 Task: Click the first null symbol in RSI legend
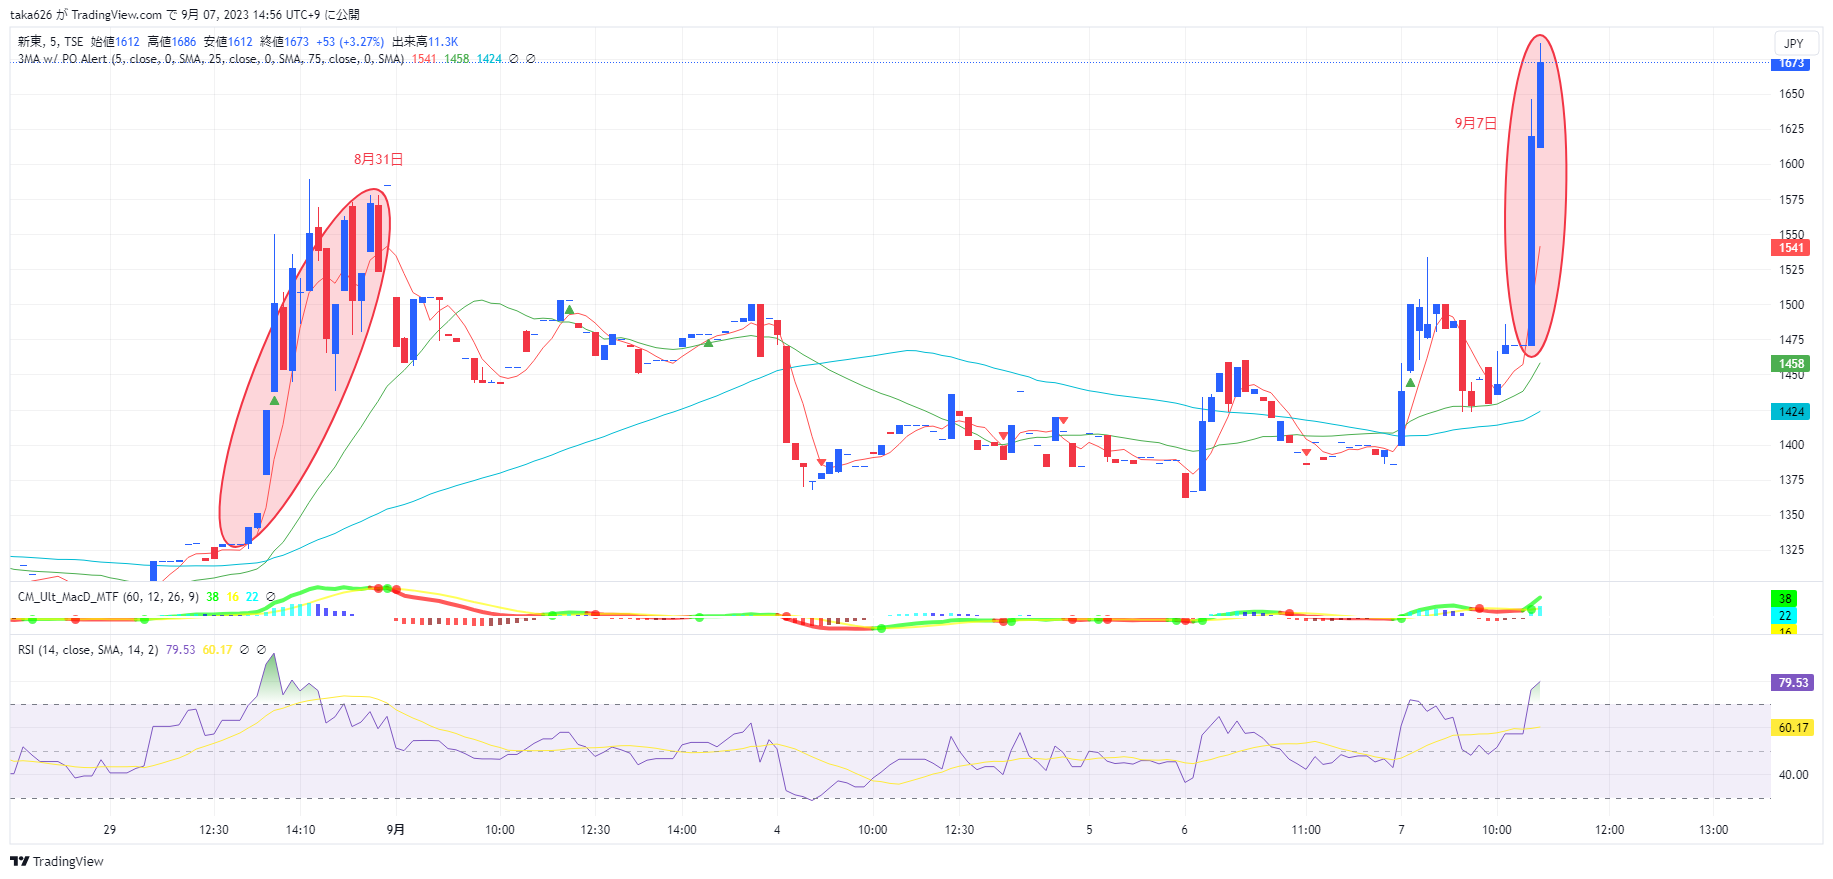click(244, 650)
